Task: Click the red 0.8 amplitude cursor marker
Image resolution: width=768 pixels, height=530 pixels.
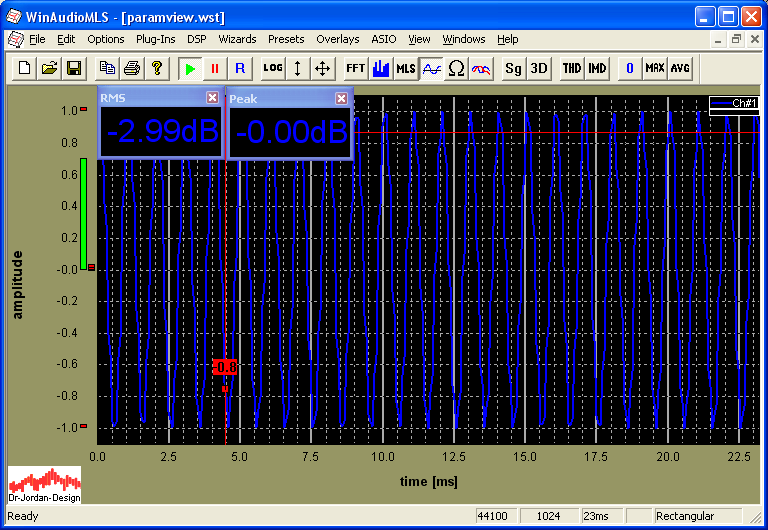Action: [x=225, y=368]
